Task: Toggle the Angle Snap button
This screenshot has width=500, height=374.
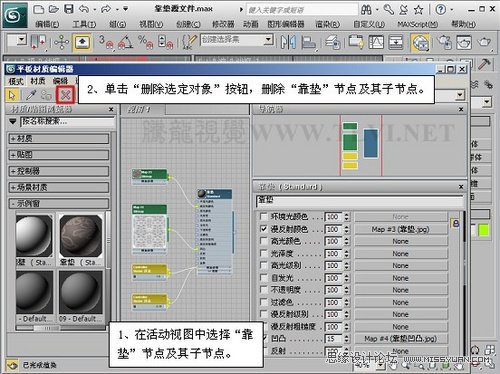Action: (x=126, y=42)
